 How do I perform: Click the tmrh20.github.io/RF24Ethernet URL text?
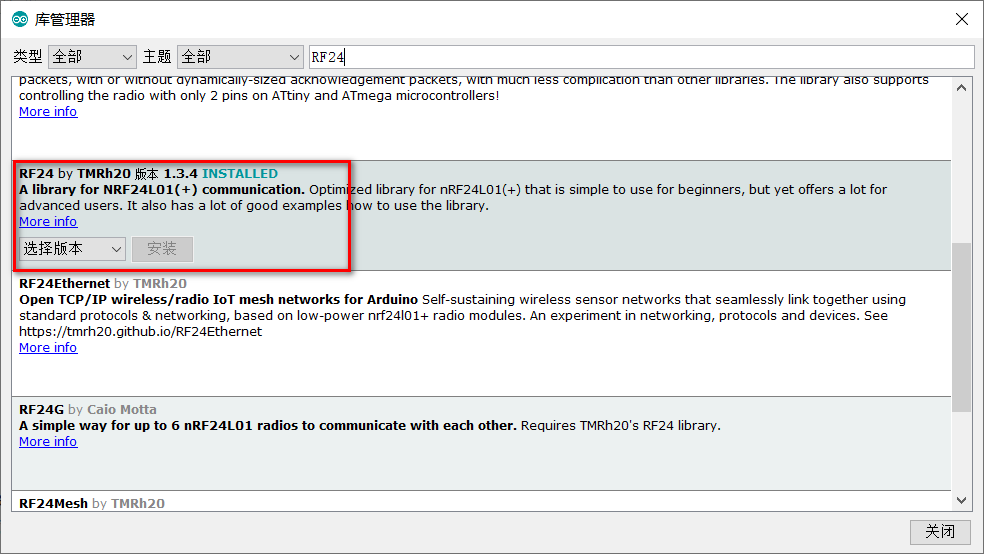[x=140, y=331]
